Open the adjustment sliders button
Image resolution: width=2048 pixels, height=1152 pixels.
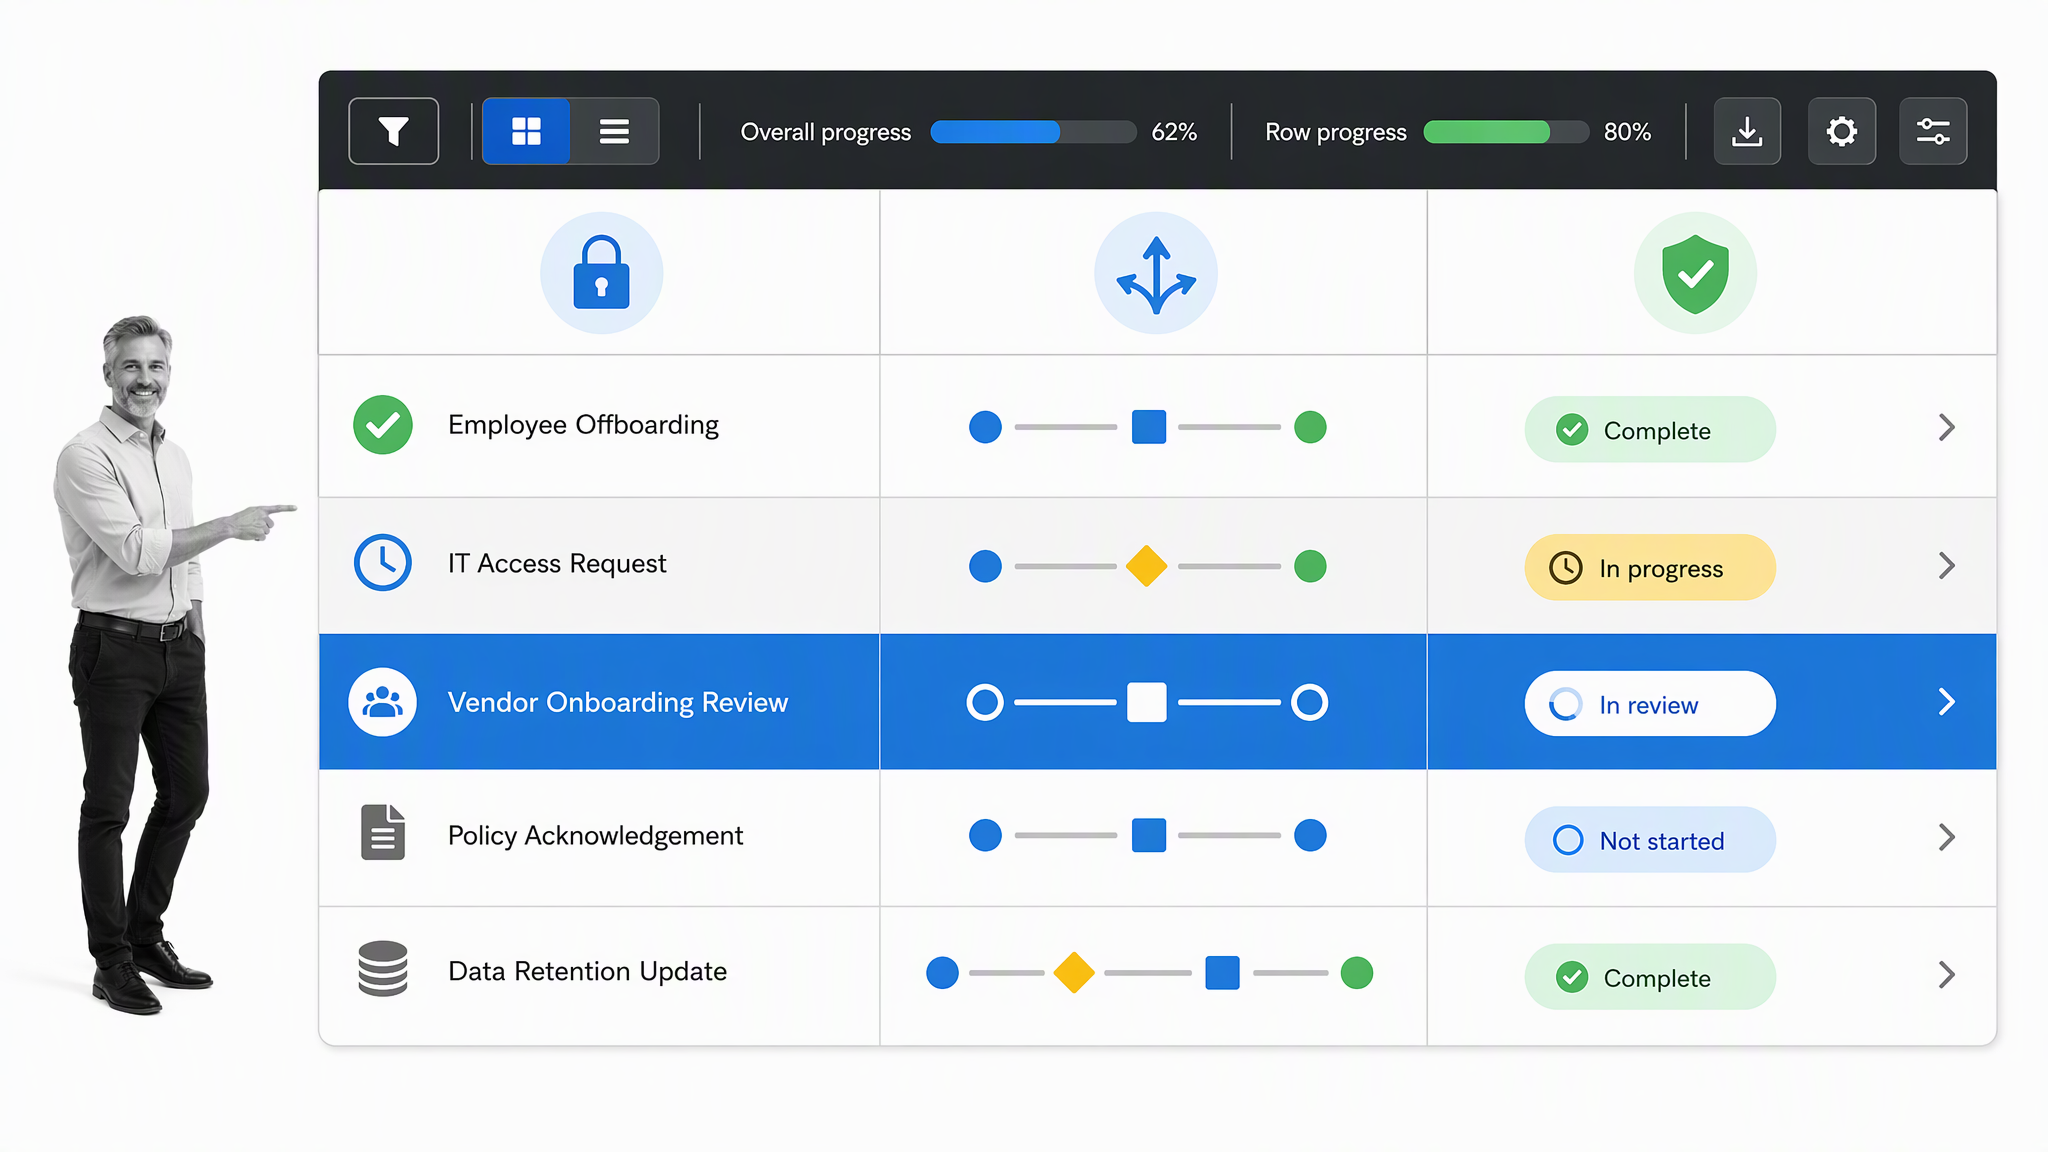1933,131
